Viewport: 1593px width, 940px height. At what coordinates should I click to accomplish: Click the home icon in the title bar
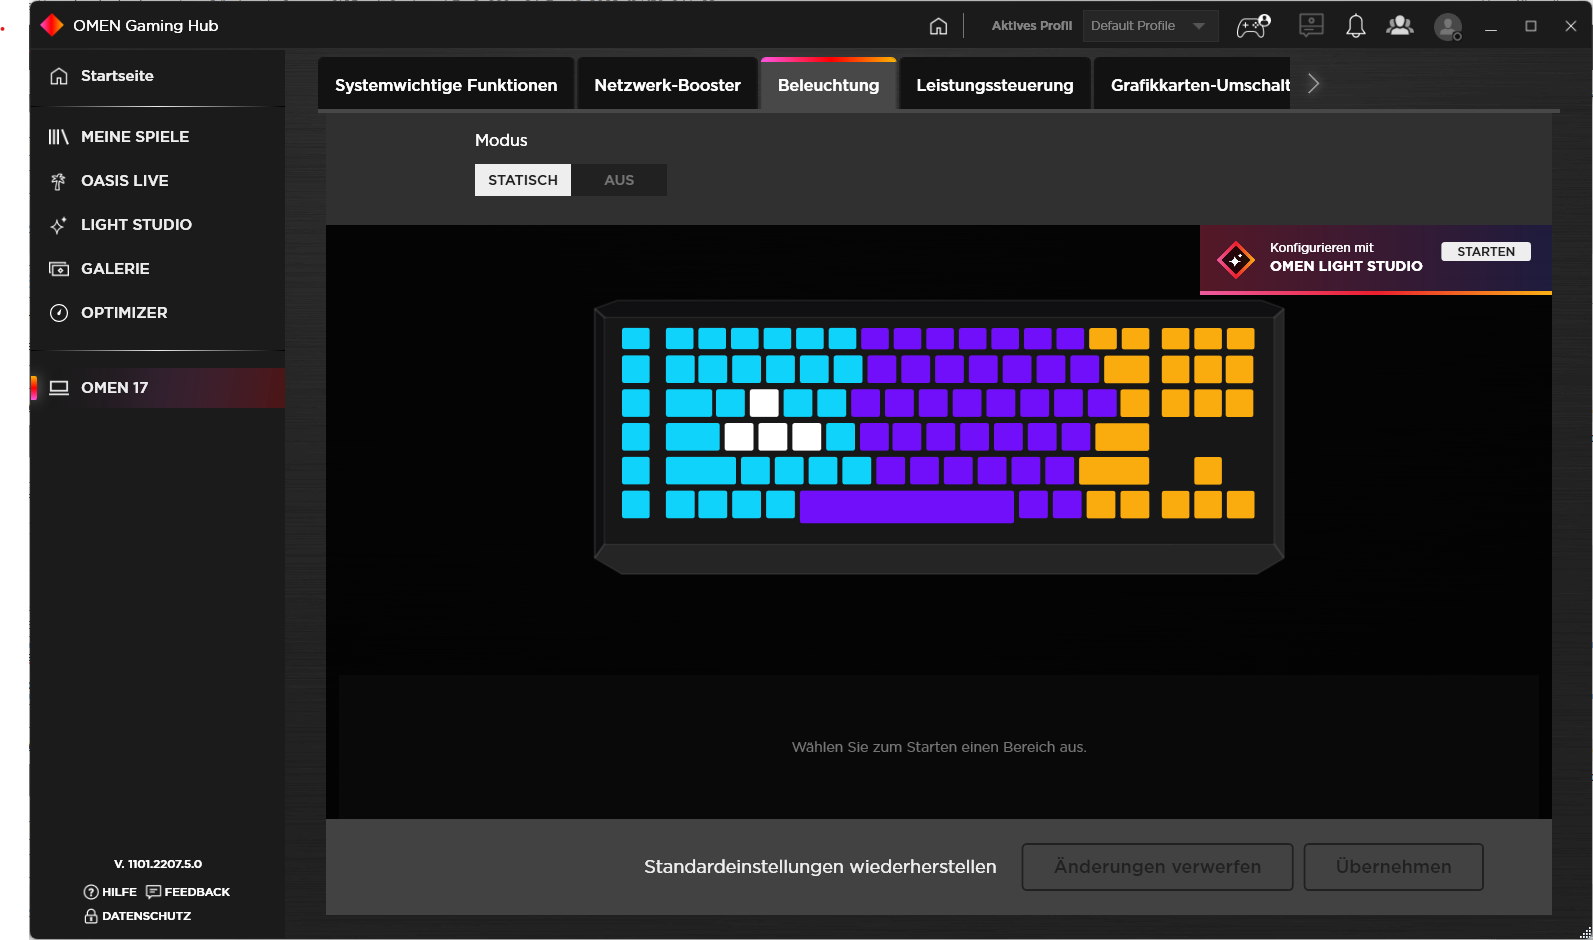click(938, 26)
